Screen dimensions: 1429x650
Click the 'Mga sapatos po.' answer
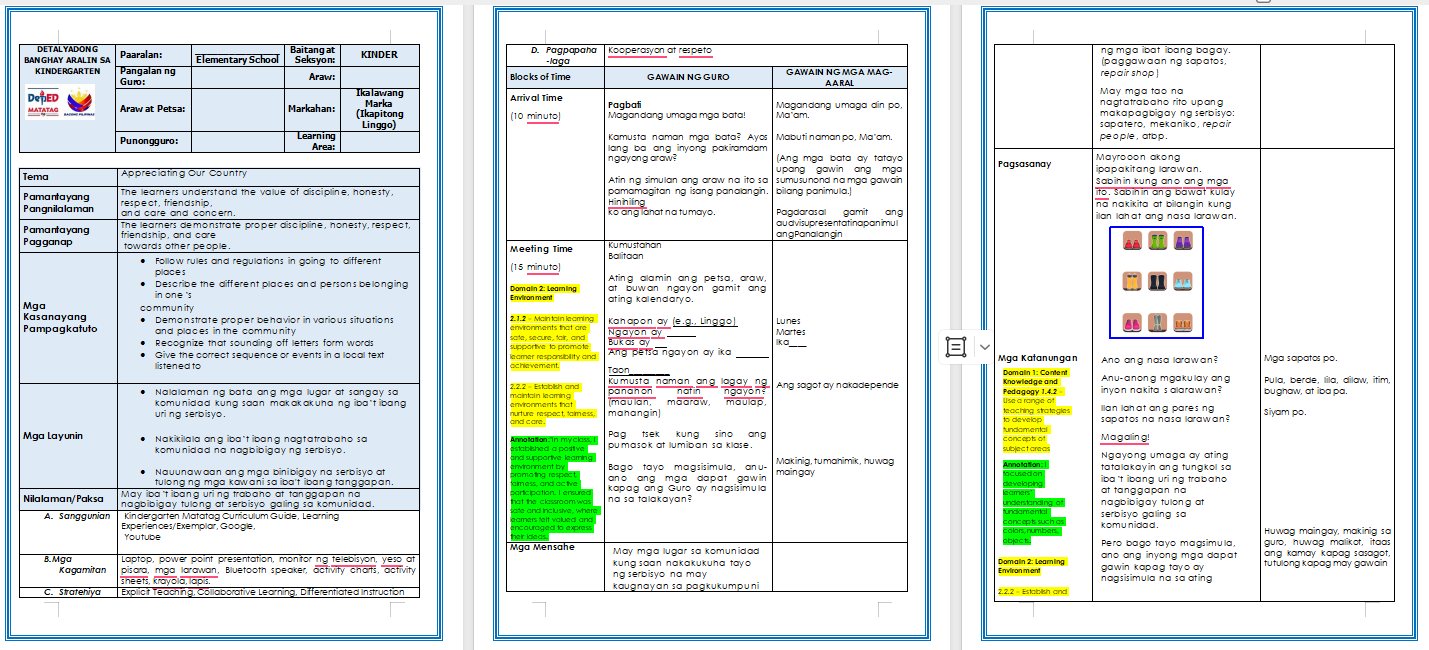tap(1300, 359)
